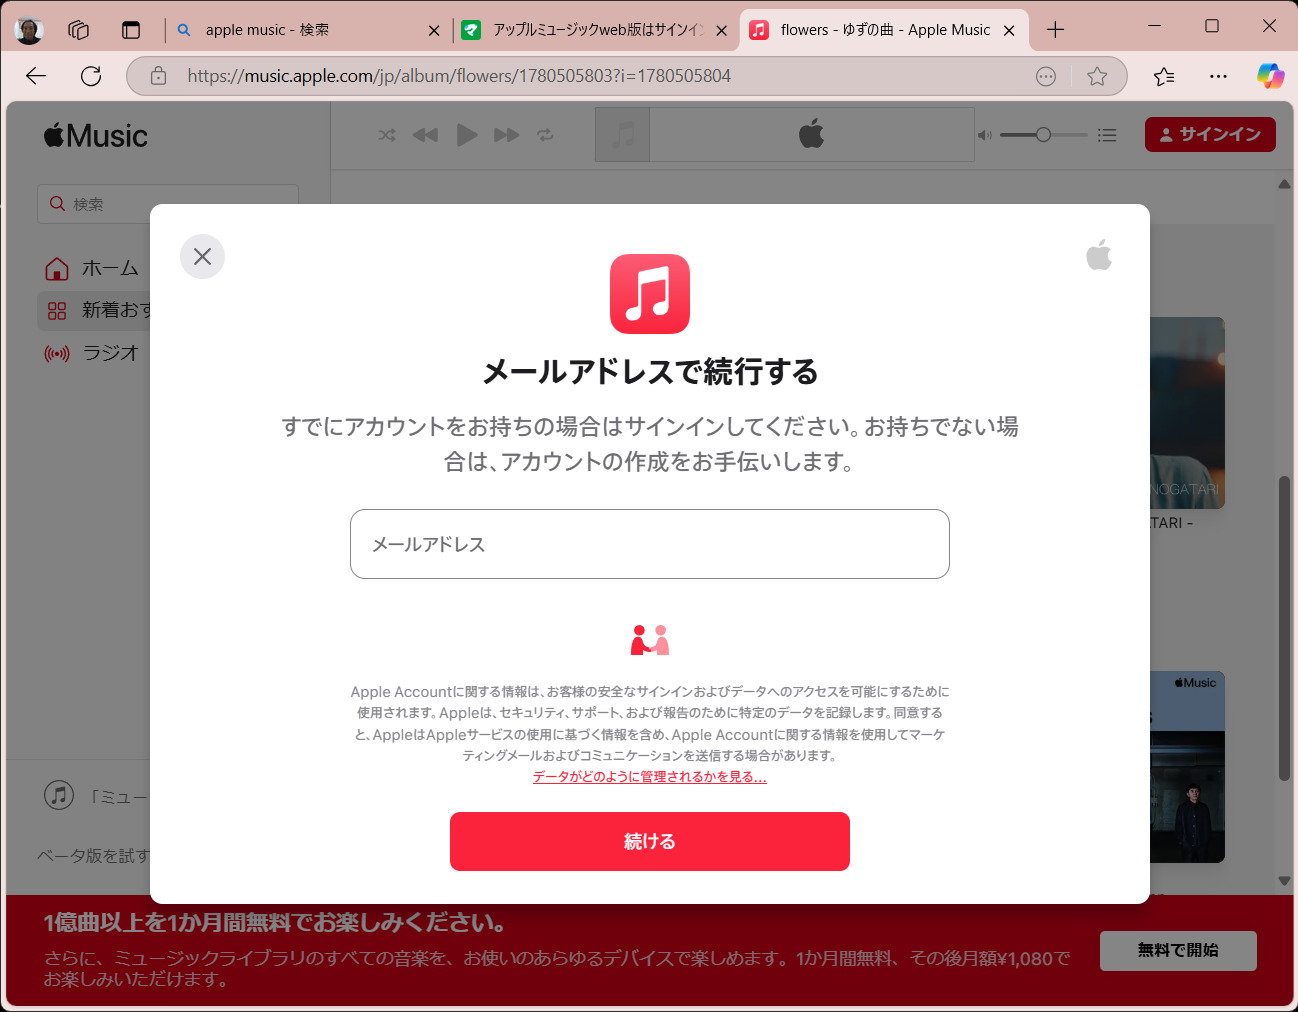Open a new browser tab
1298x1012 pixels.
click(x=1055, y=30)
